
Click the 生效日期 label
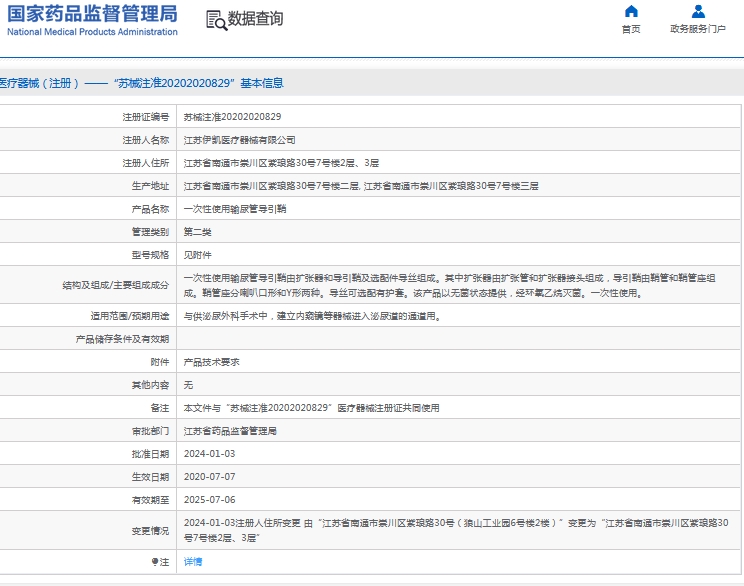click(150, 477)
